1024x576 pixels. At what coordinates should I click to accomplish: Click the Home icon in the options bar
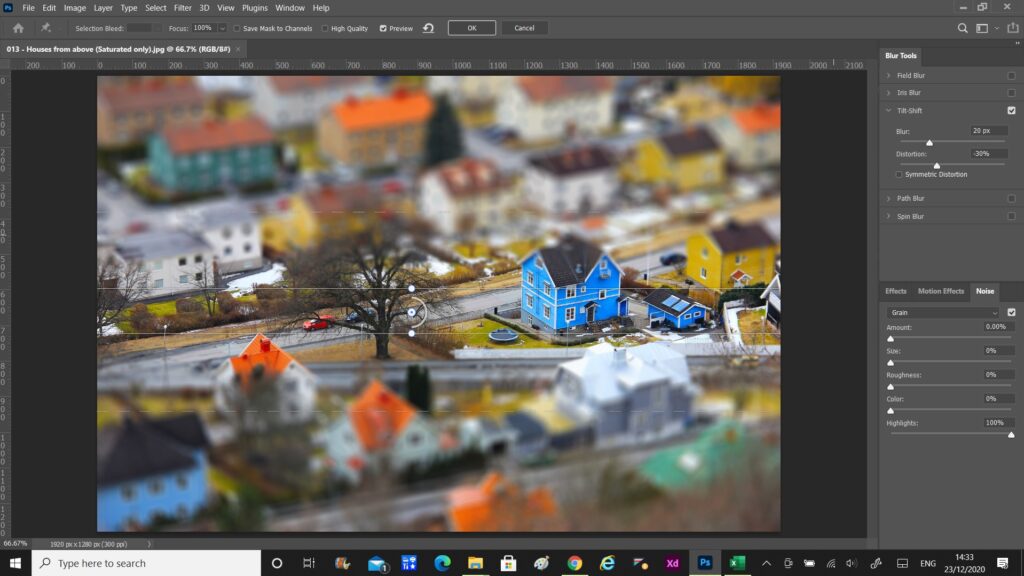click(19, 28)
